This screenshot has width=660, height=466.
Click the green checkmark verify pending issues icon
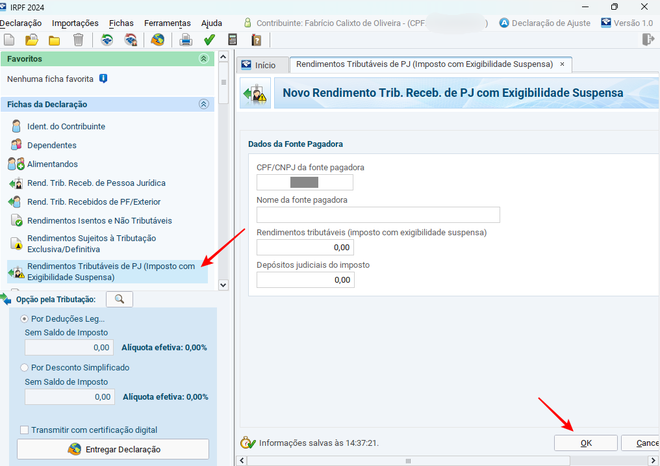pos(209,40)
